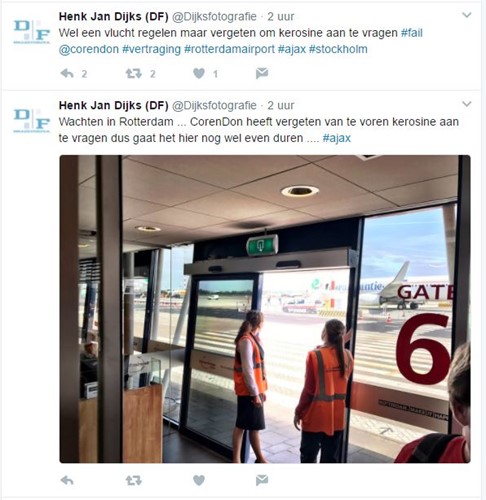This screenshot has width=486, height=500.
Task: Enlarge the Gate 6 airport photo
Action: (265, 309)
